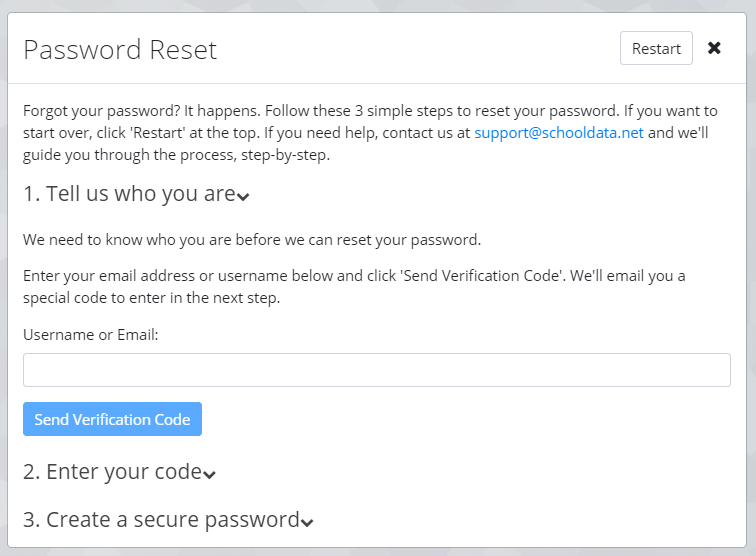Screen dimensions: 756x556
Task: Click 'We need to know who you are' sentence
Action: [x=252, y=240]
